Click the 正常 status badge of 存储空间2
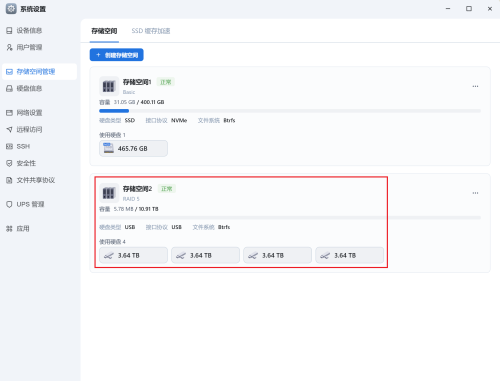Screen dimensions: 500x381 coord(167,189)
